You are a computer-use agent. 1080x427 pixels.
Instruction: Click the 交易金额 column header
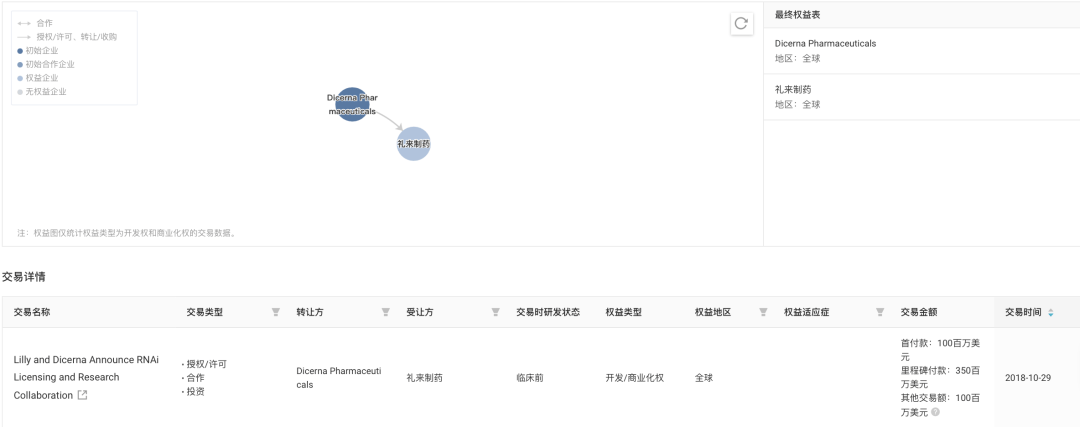919,312
